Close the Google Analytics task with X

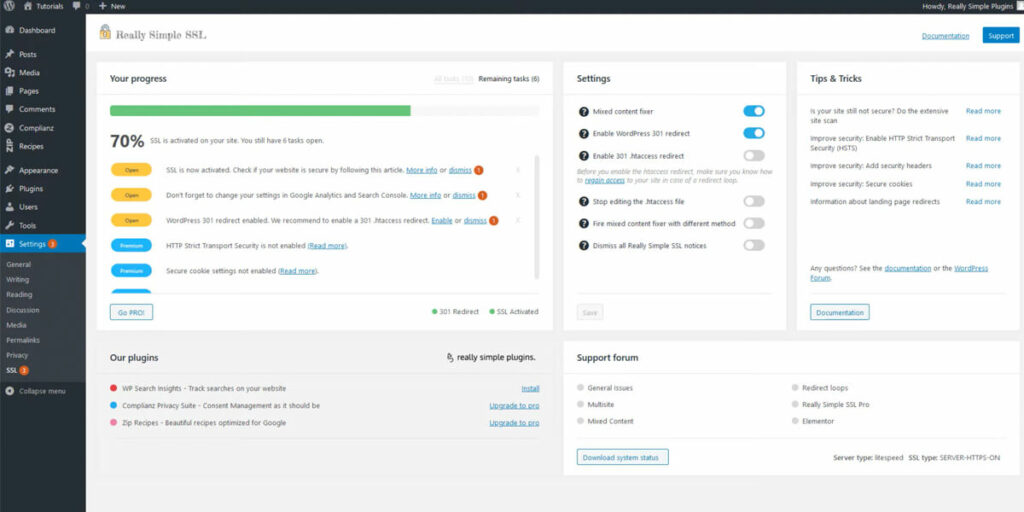pos(518,195)
